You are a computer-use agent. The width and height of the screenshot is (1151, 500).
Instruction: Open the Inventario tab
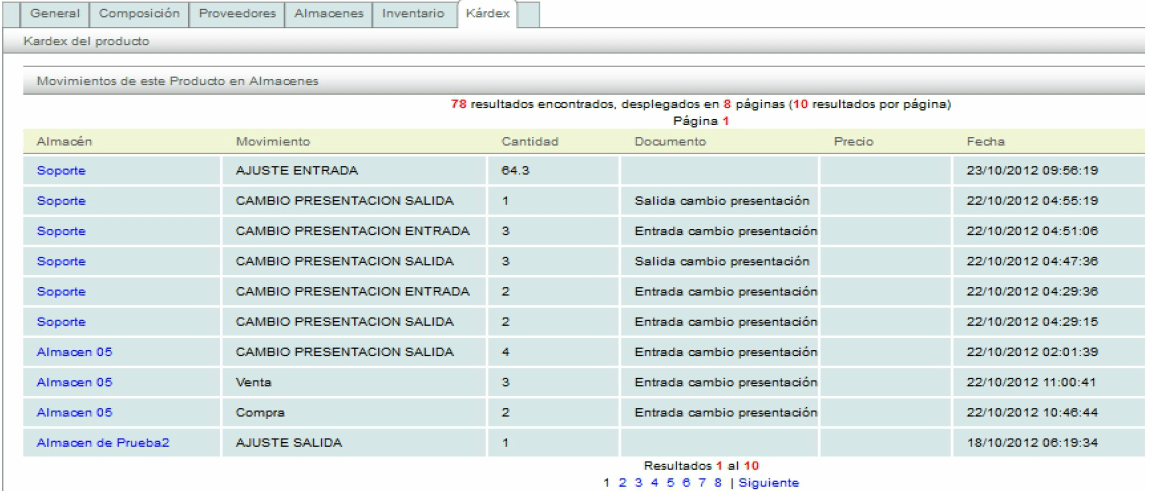pos(413,14)
